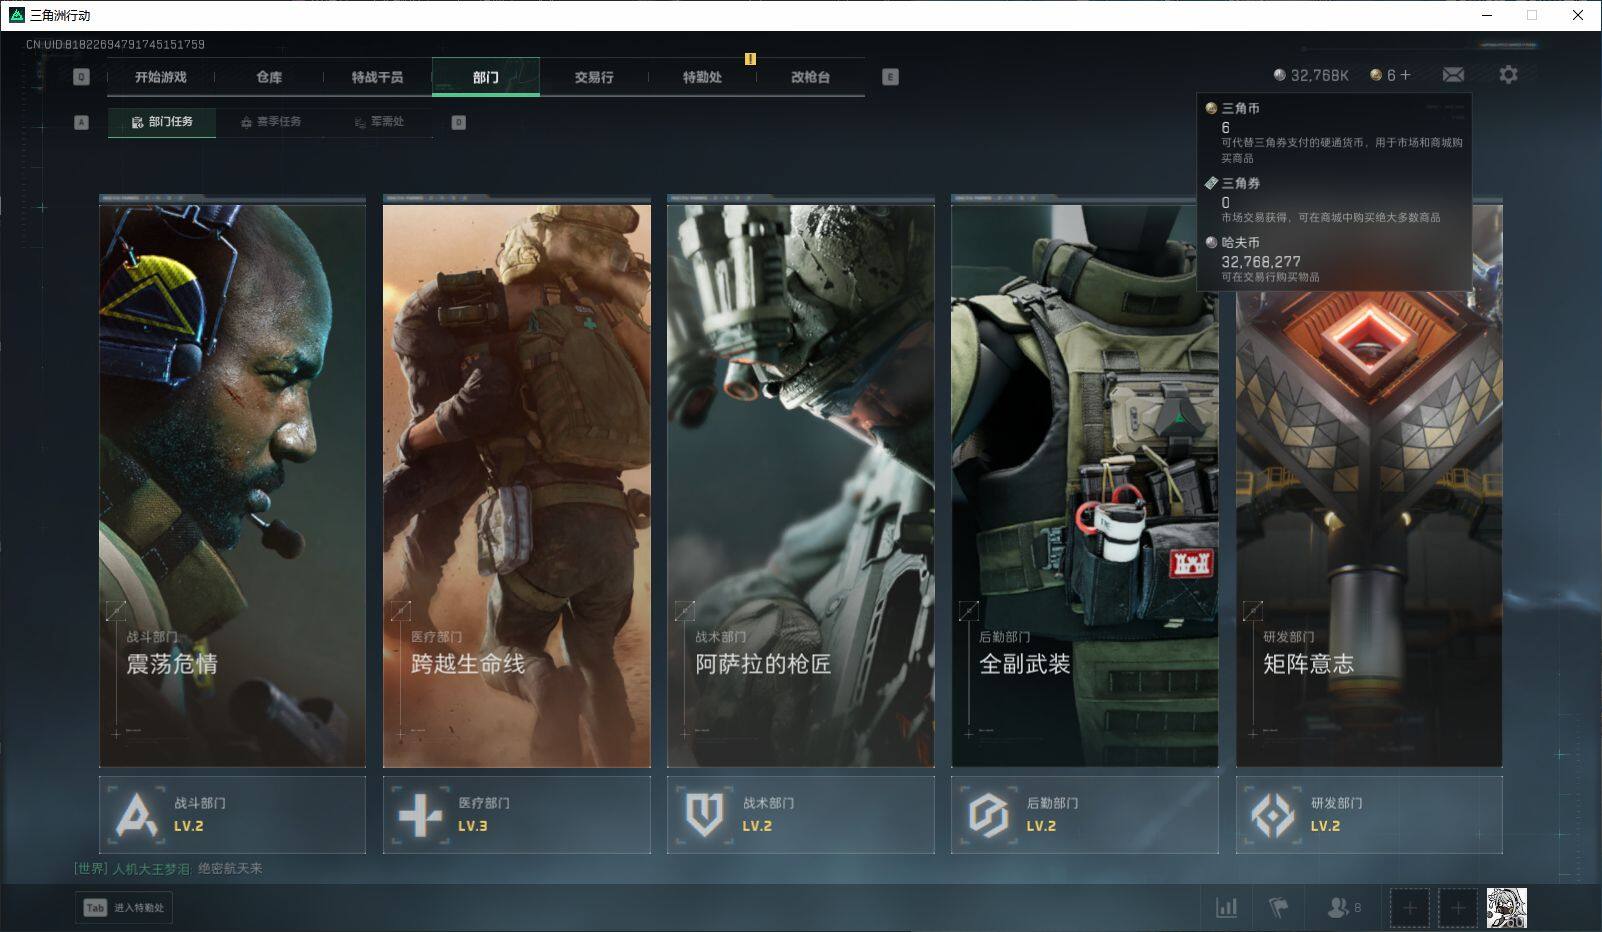Click the 战术部门 shield emblem icon
The height and width of the screenshot is (932, 1602).
pyautogui.click(x=704, y=815)
